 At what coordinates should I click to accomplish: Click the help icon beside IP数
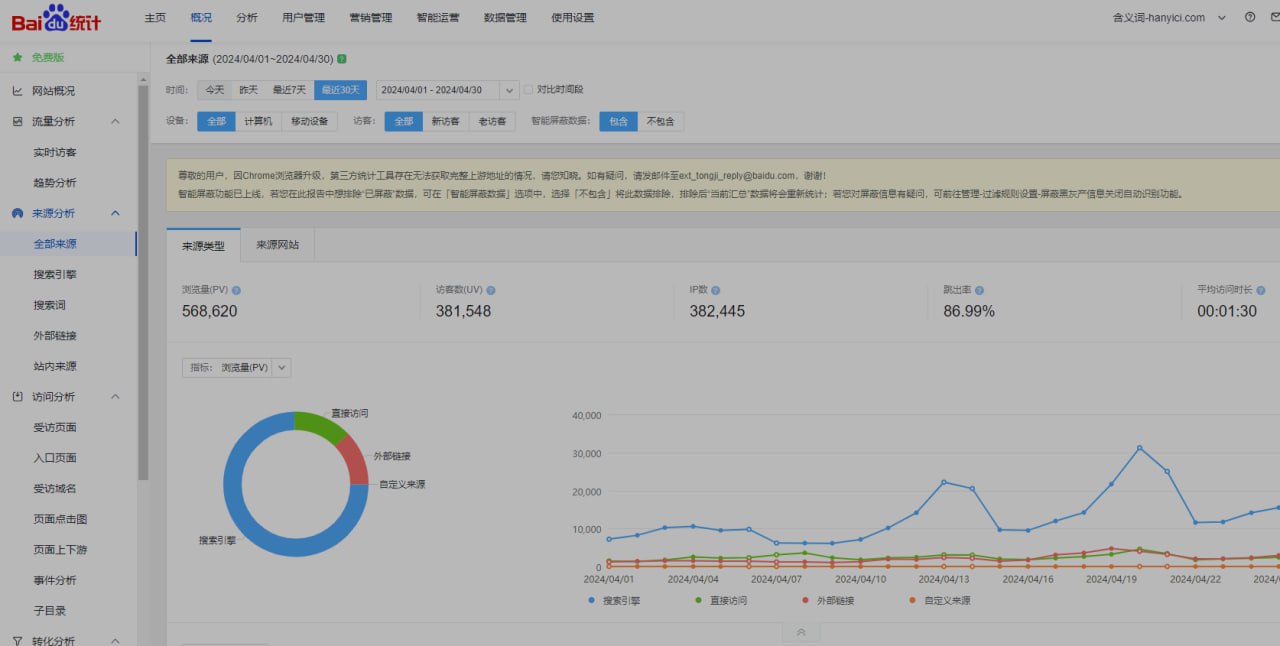(x=716, y=291)
